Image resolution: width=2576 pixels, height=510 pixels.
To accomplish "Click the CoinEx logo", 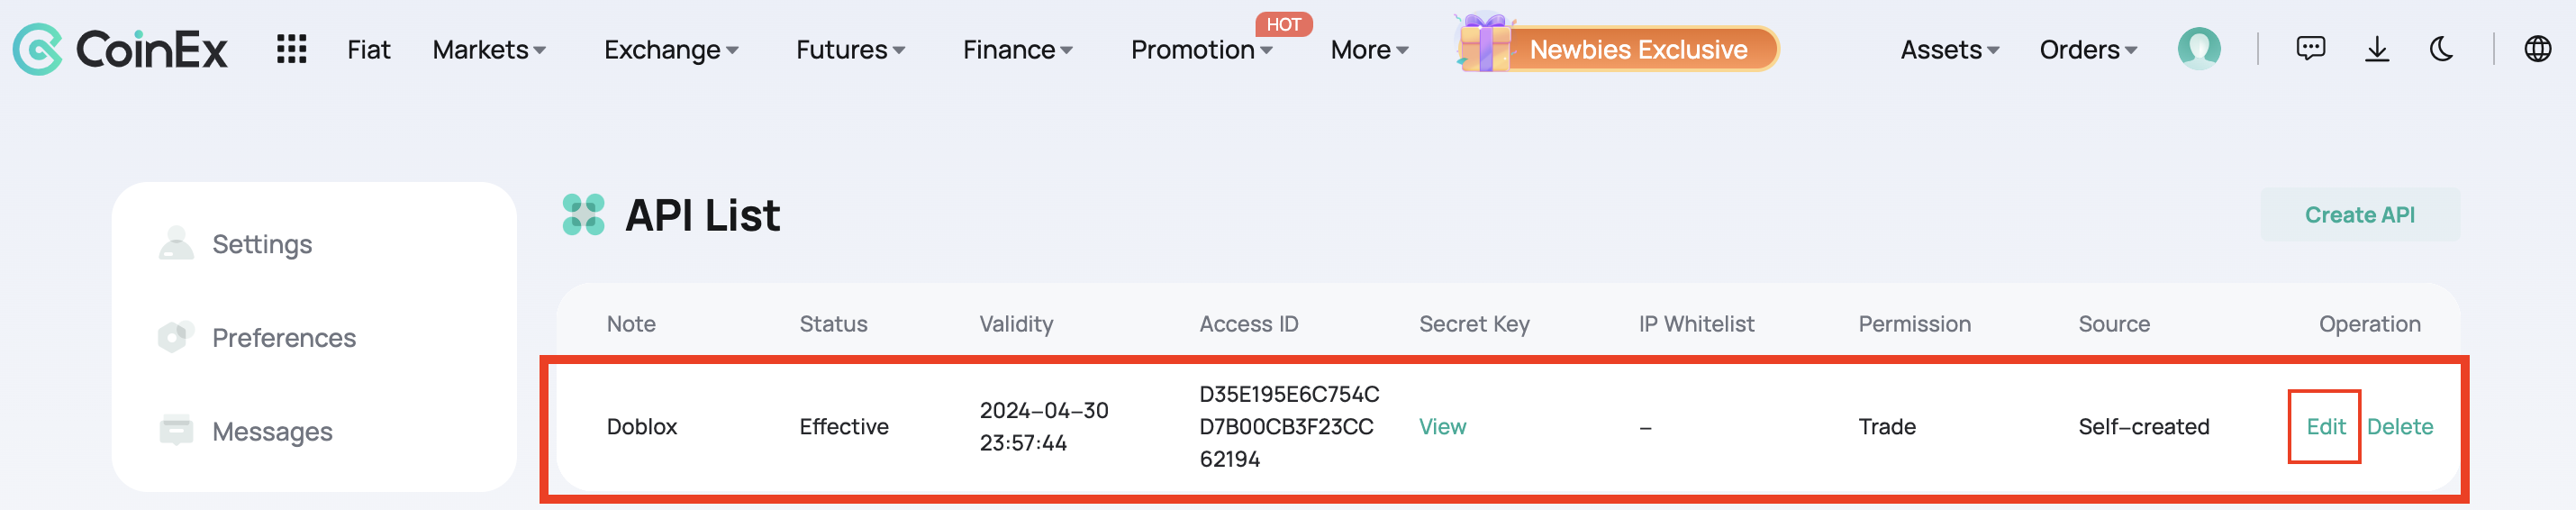I will point(120,49).
